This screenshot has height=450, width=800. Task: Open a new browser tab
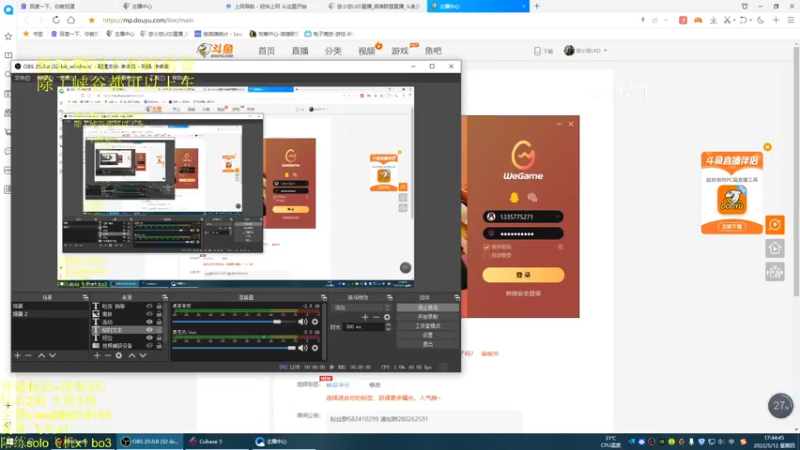click(x=537, y=6)
